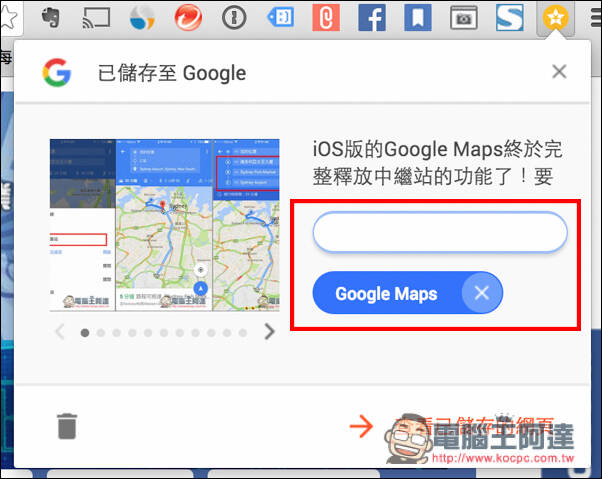
Task: Click the Google Maps preview thumbnail
Action: pos(164,225)
